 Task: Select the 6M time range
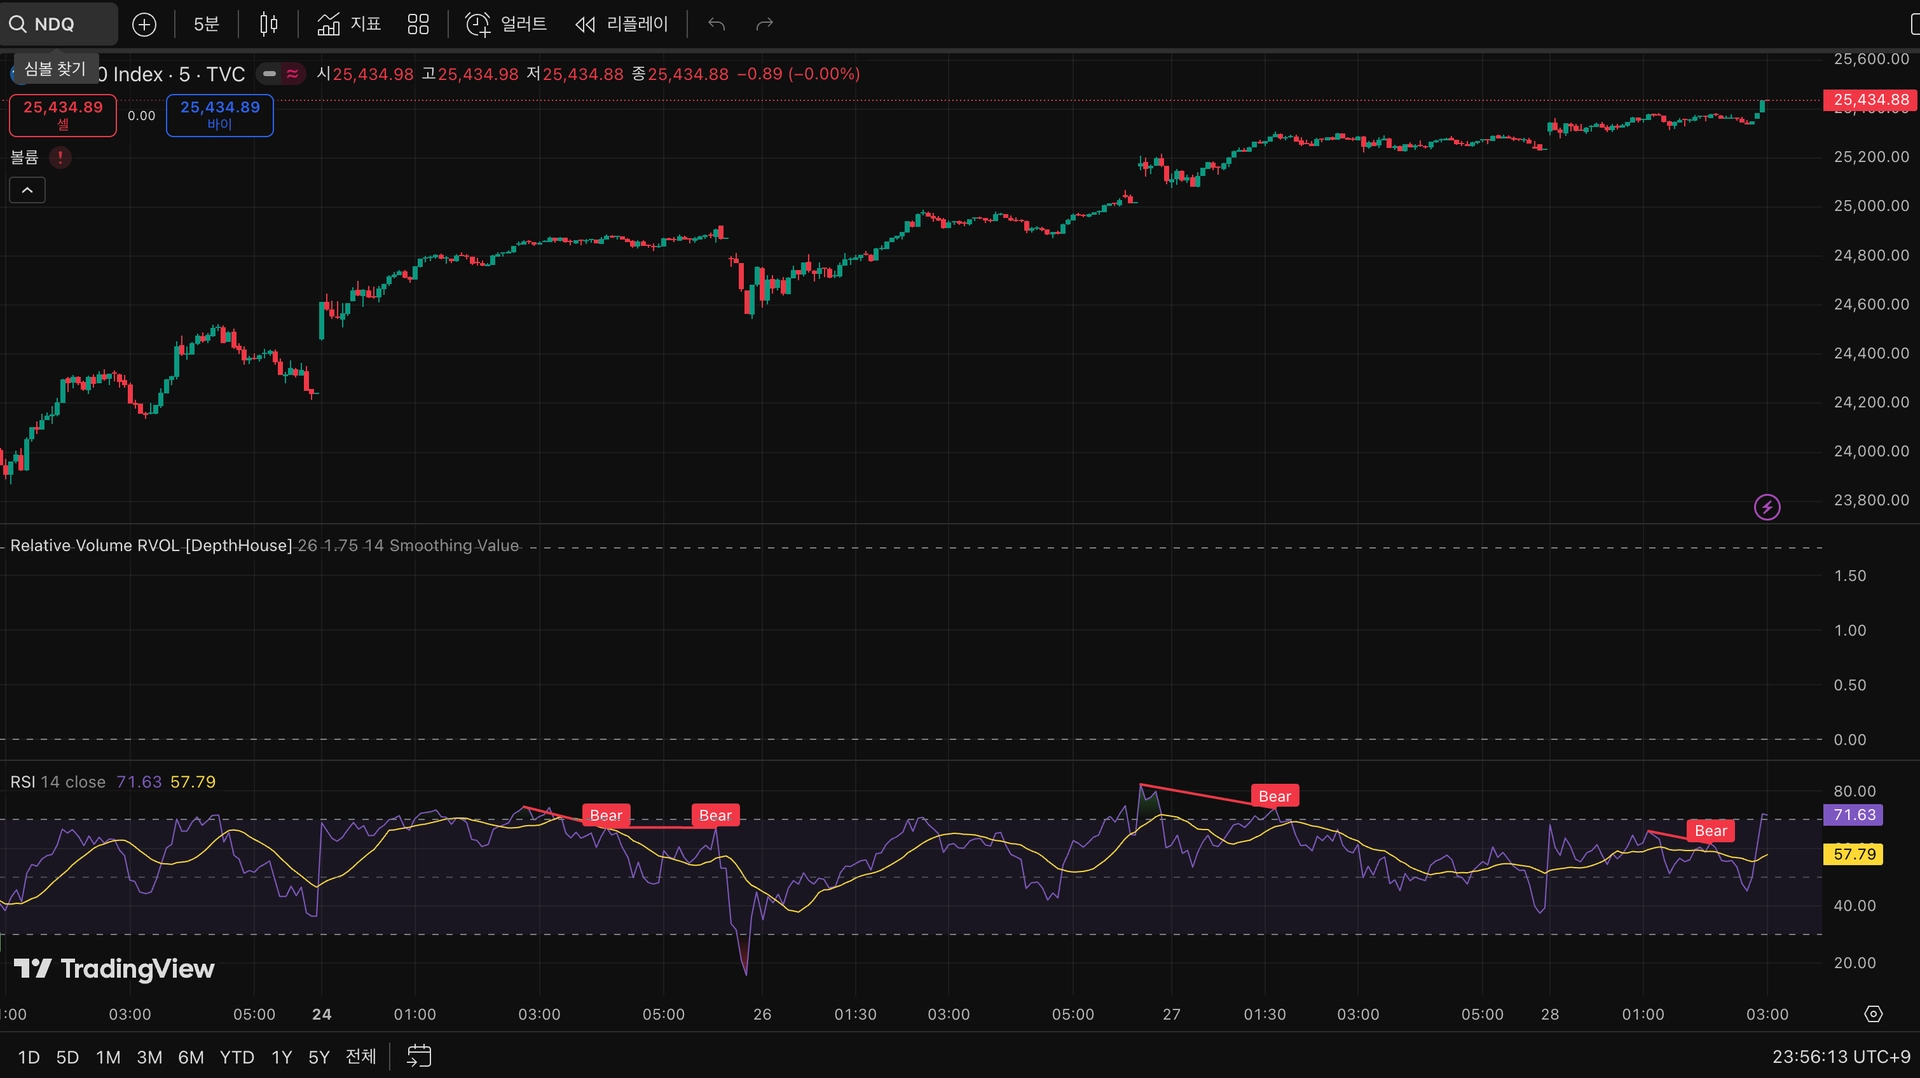191,1057
